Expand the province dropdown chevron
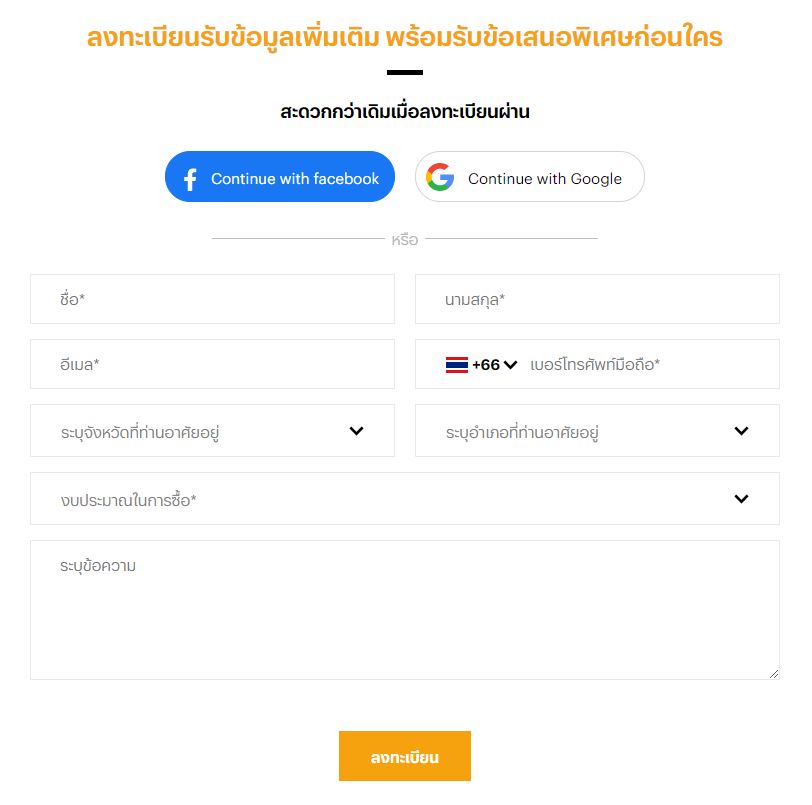This screenshot has width=812, height=805. [357, 431]
